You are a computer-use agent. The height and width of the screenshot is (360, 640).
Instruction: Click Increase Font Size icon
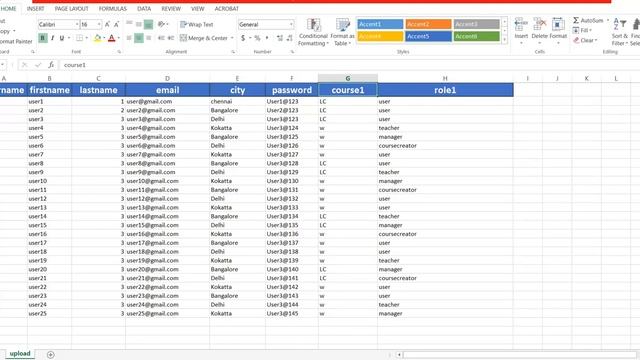tap(107, 24)
